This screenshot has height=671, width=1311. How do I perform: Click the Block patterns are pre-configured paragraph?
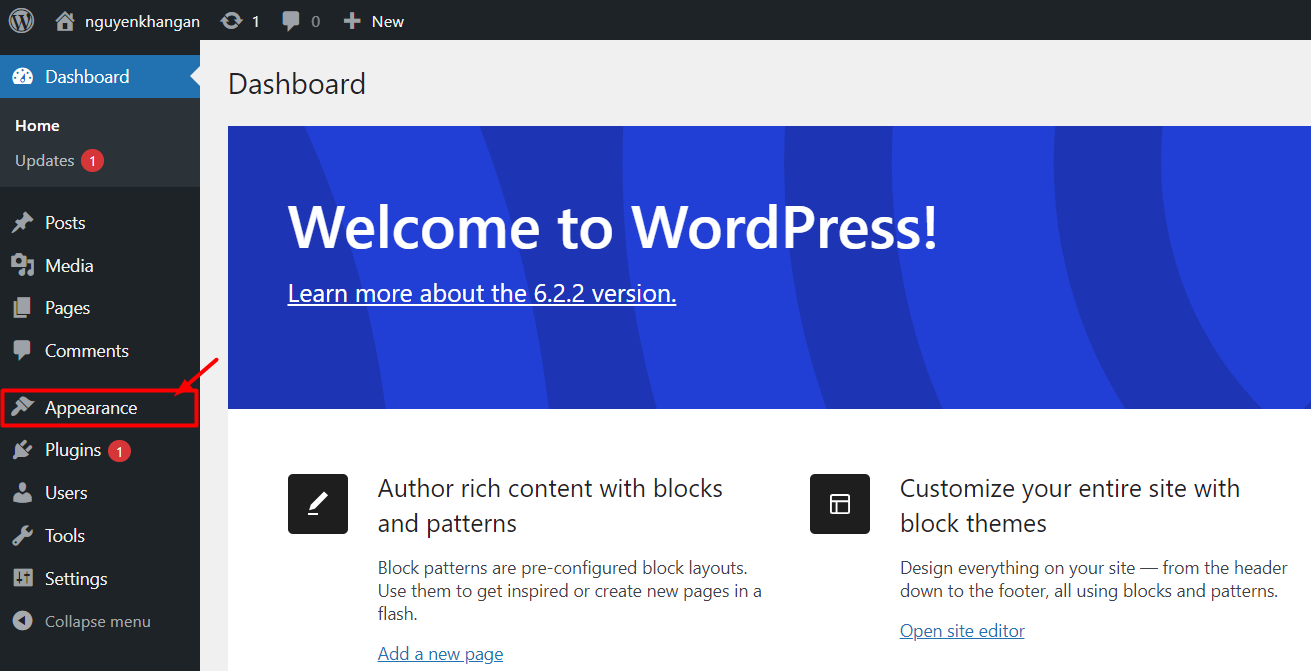click(x=570, y=591)
